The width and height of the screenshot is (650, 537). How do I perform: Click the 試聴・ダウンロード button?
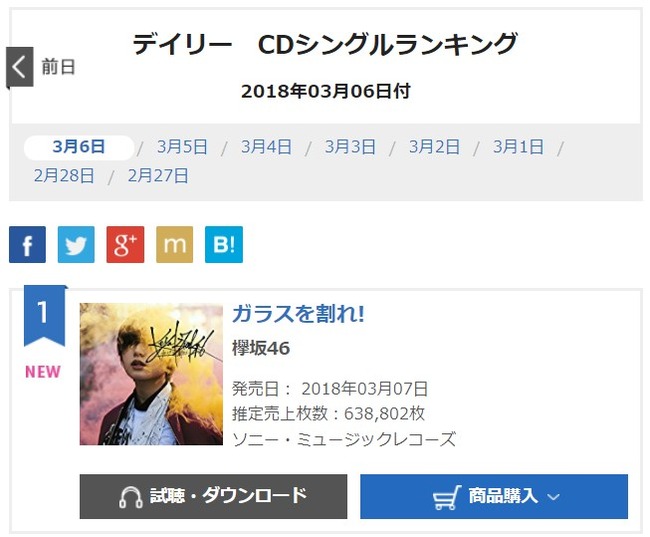coord(213,497)
